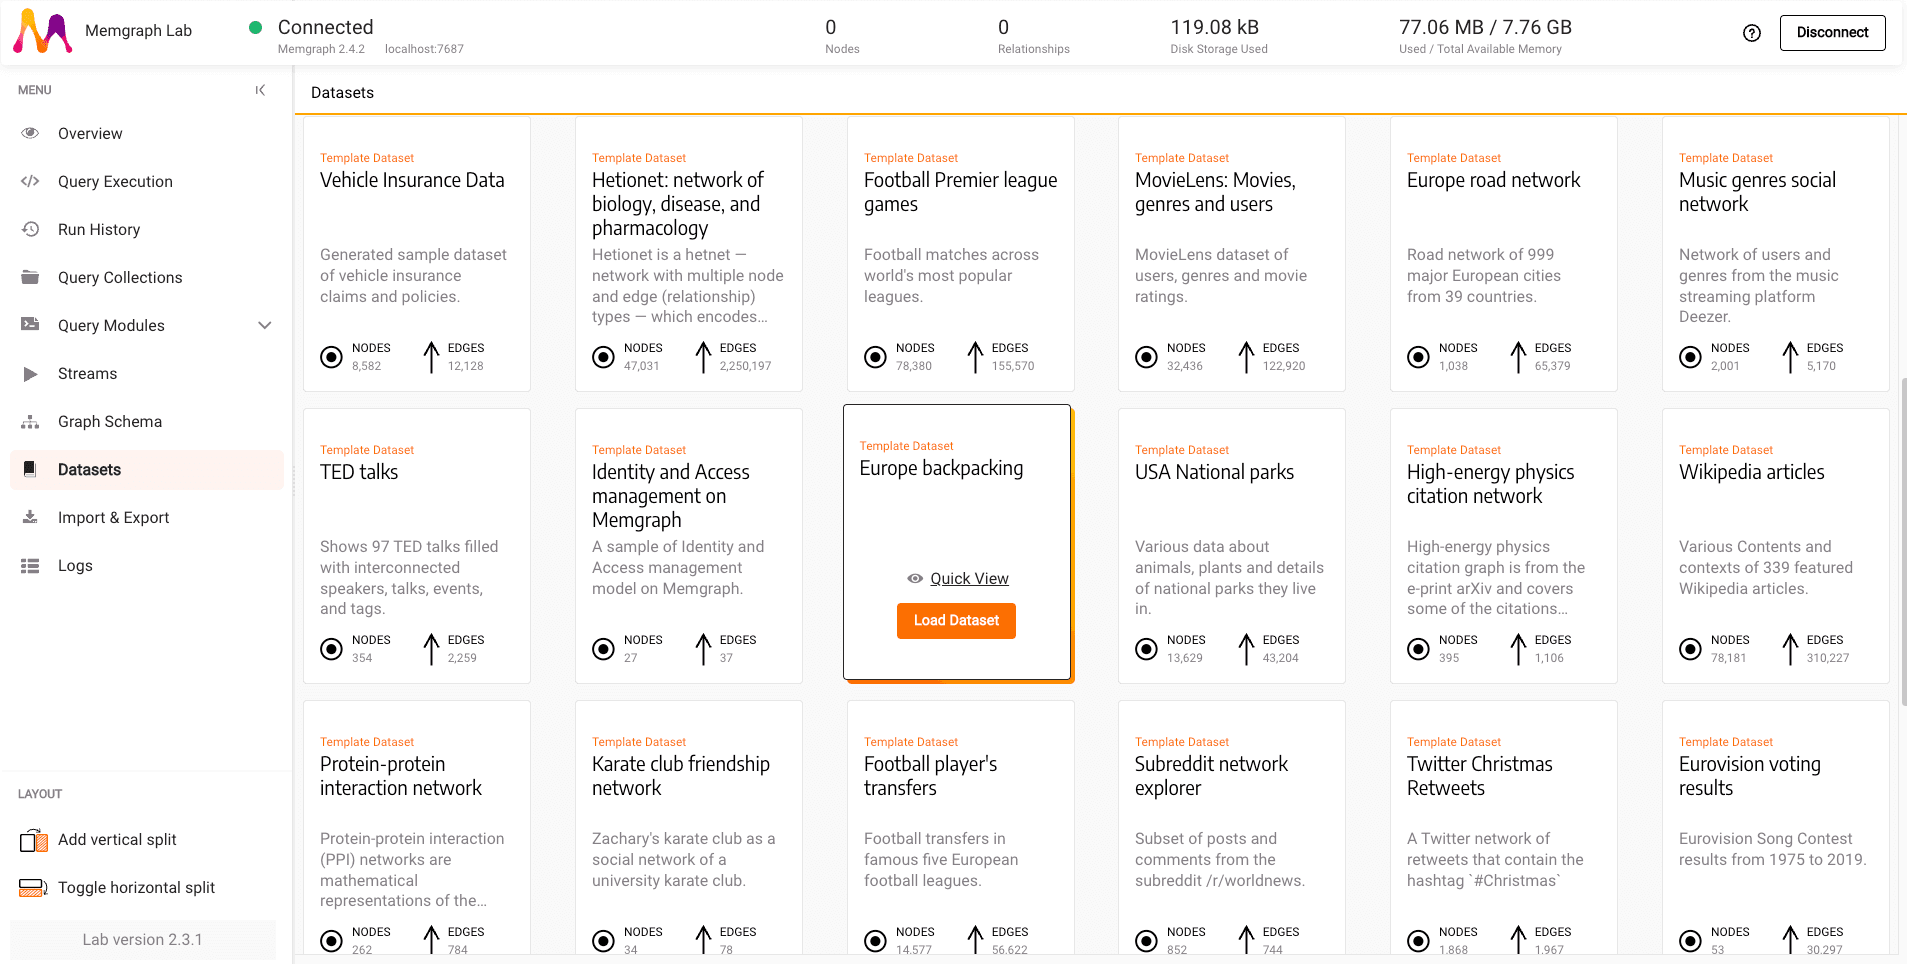Click Load Dataset for Europe backpacking

coord(956,620)
